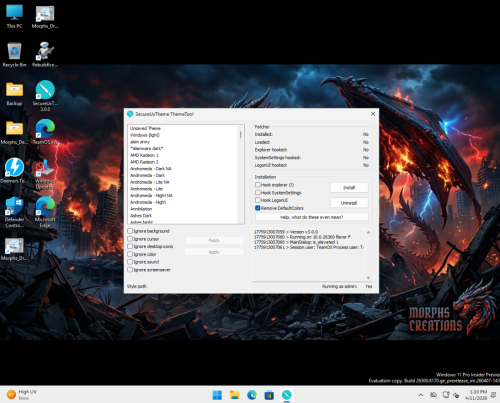
Task: Show hidden icons chevron in system tray
Action: pyautogui.click(x=421, y=395)
